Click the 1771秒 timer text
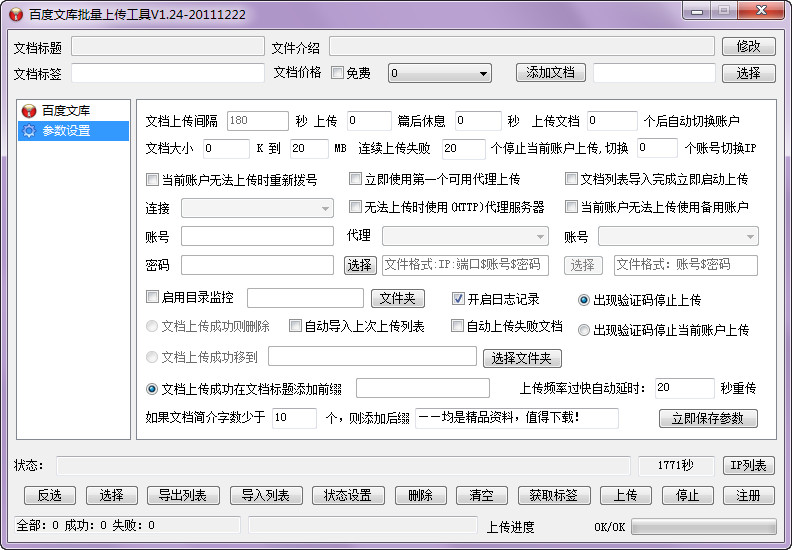792x550 pixels. click(x=676, y=465)
